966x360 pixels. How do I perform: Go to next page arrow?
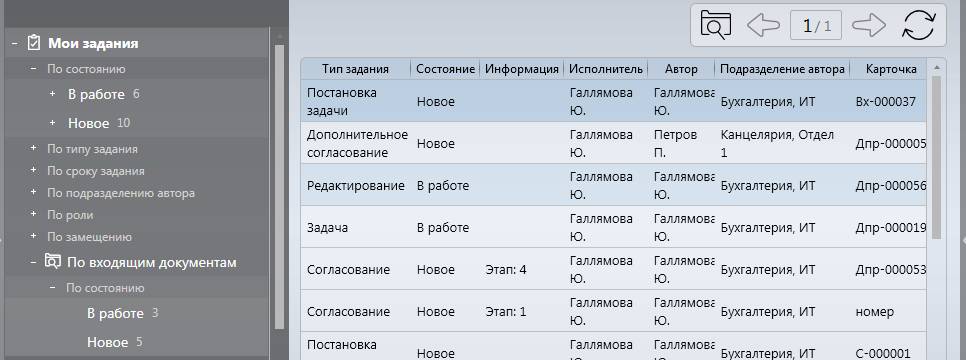(x=869, y=25)
